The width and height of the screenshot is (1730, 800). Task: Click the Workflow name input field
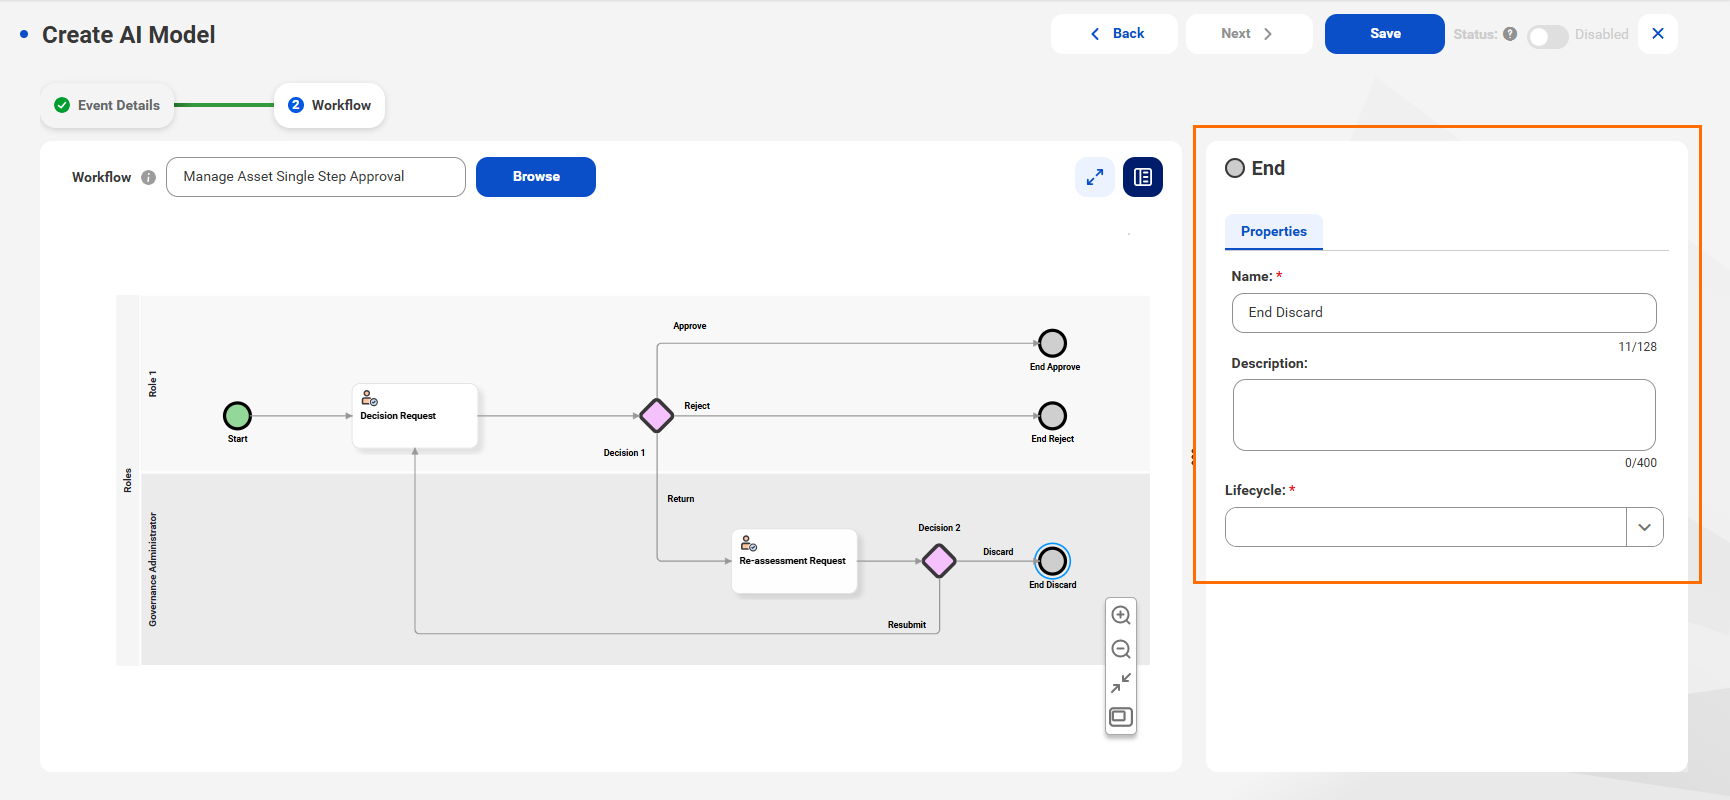point(316,177)
